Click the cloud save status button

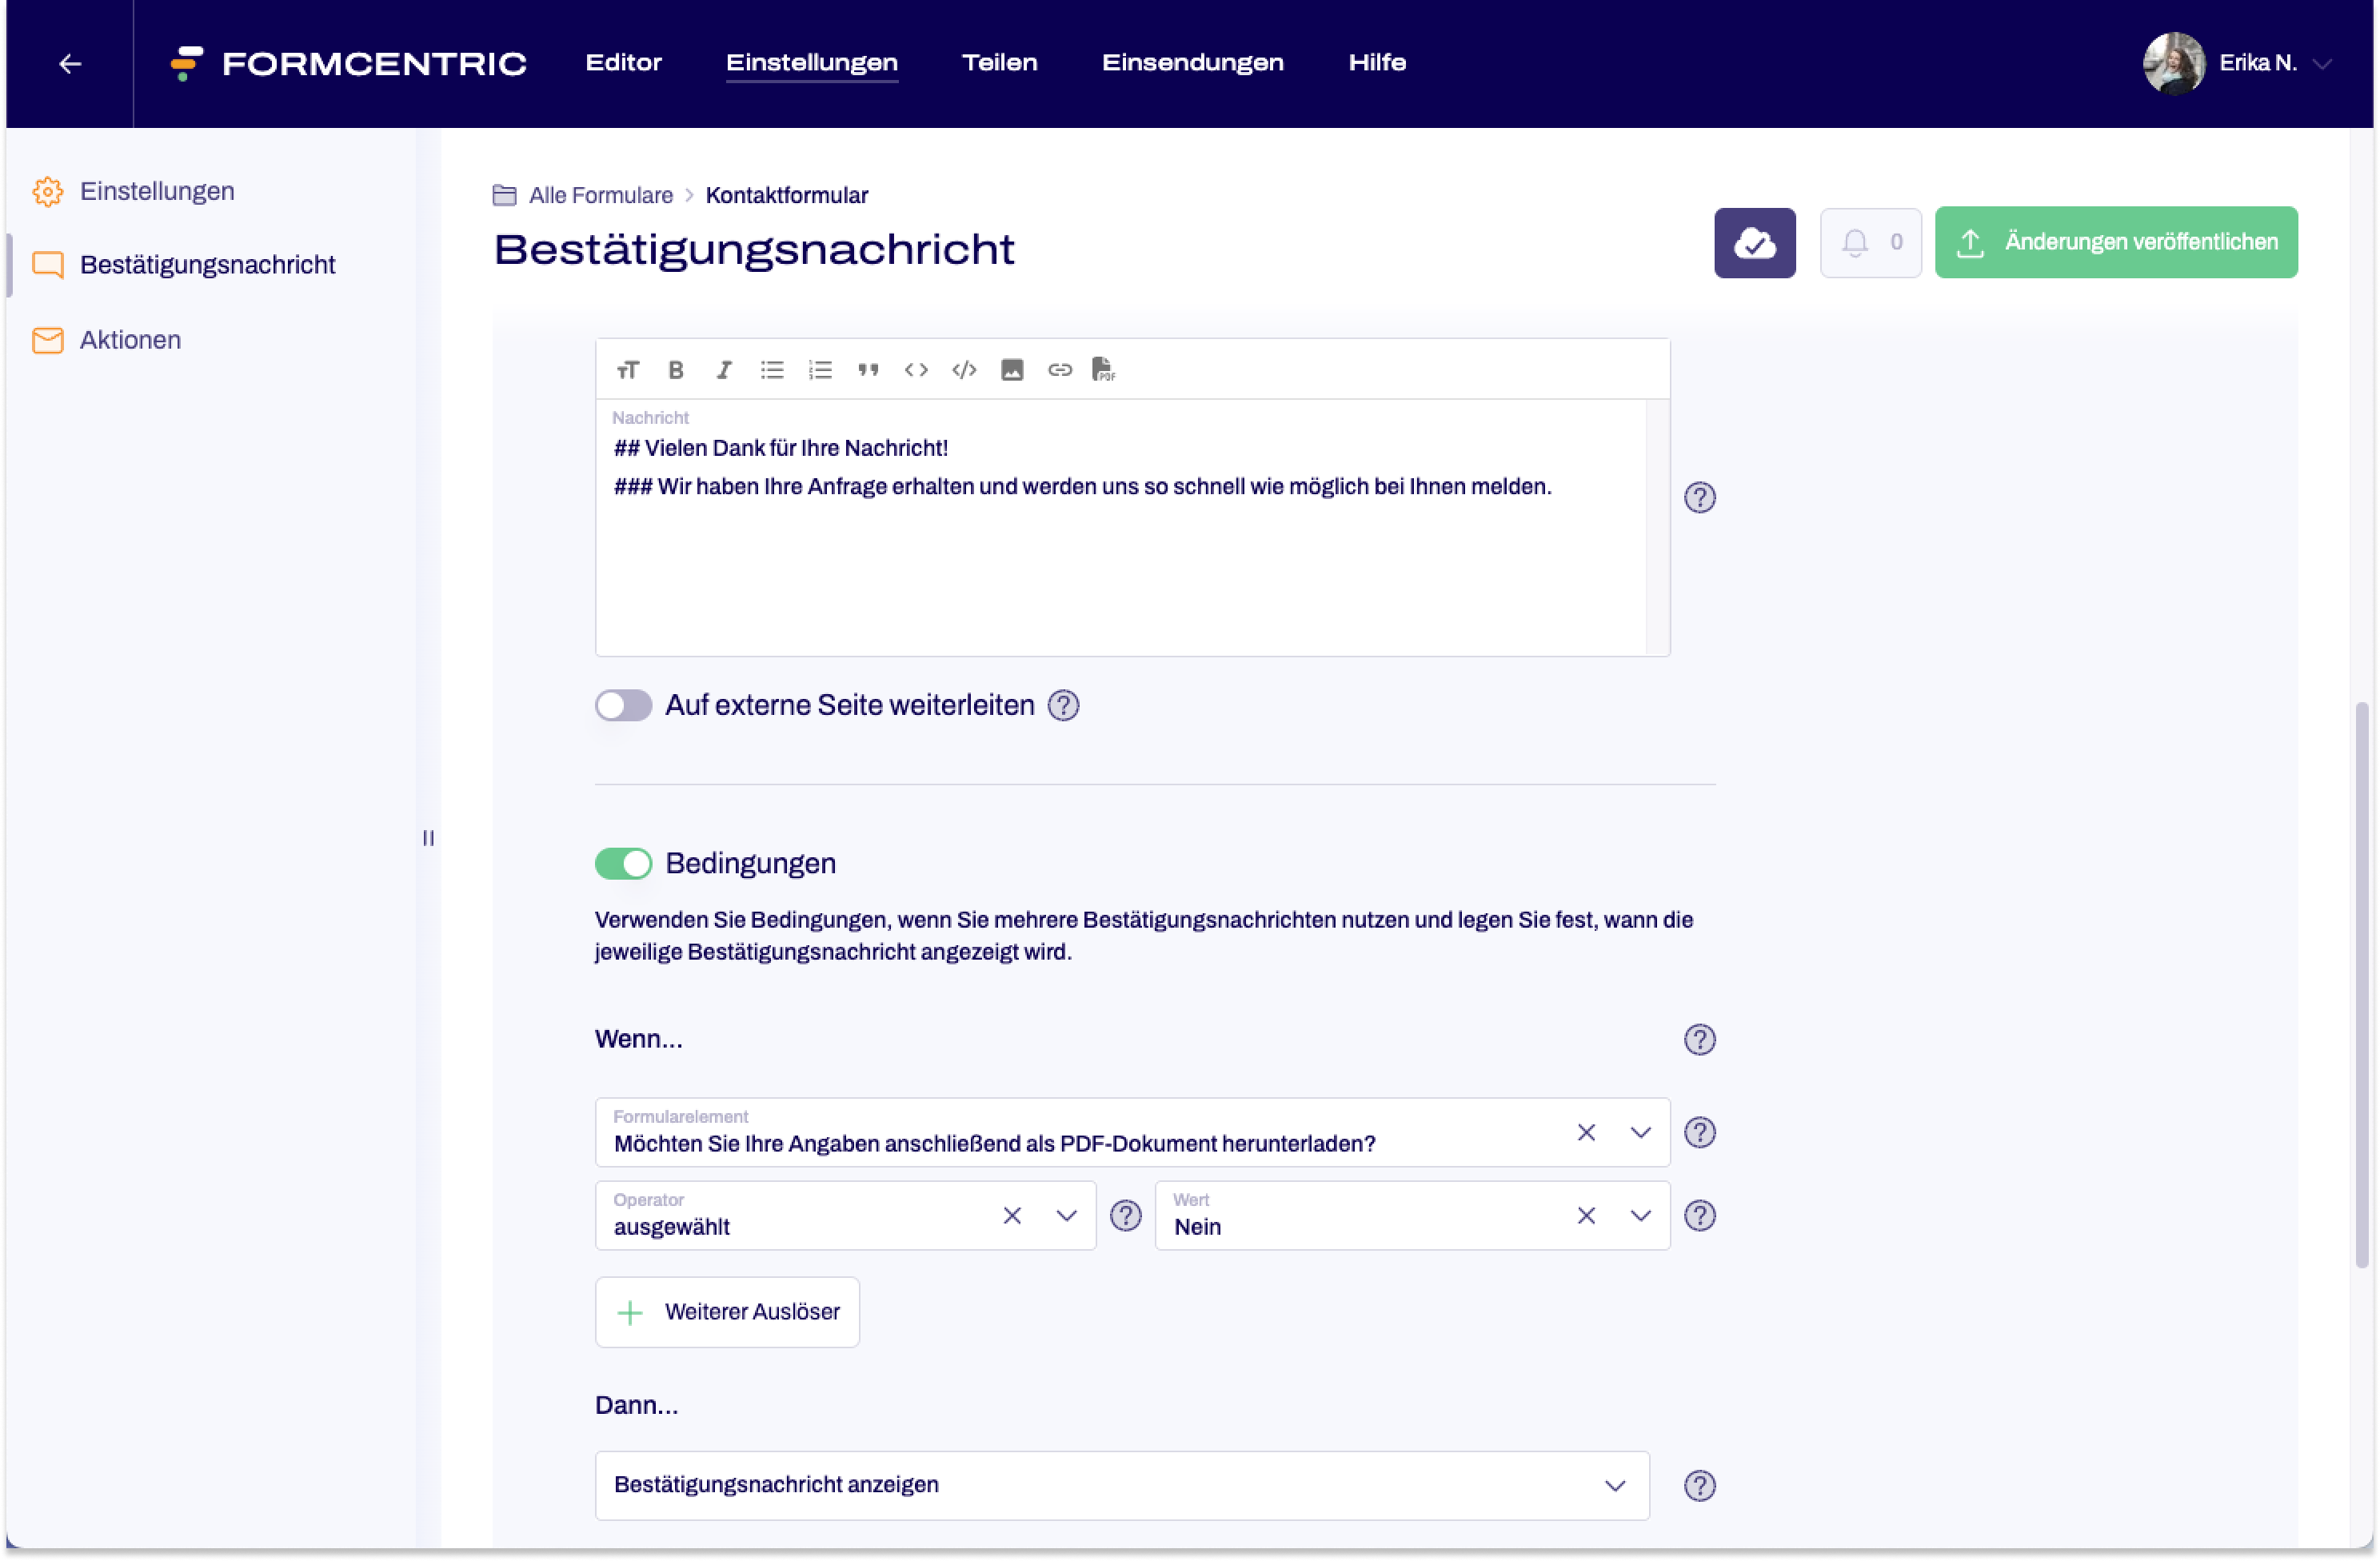tap(1755, 243)
